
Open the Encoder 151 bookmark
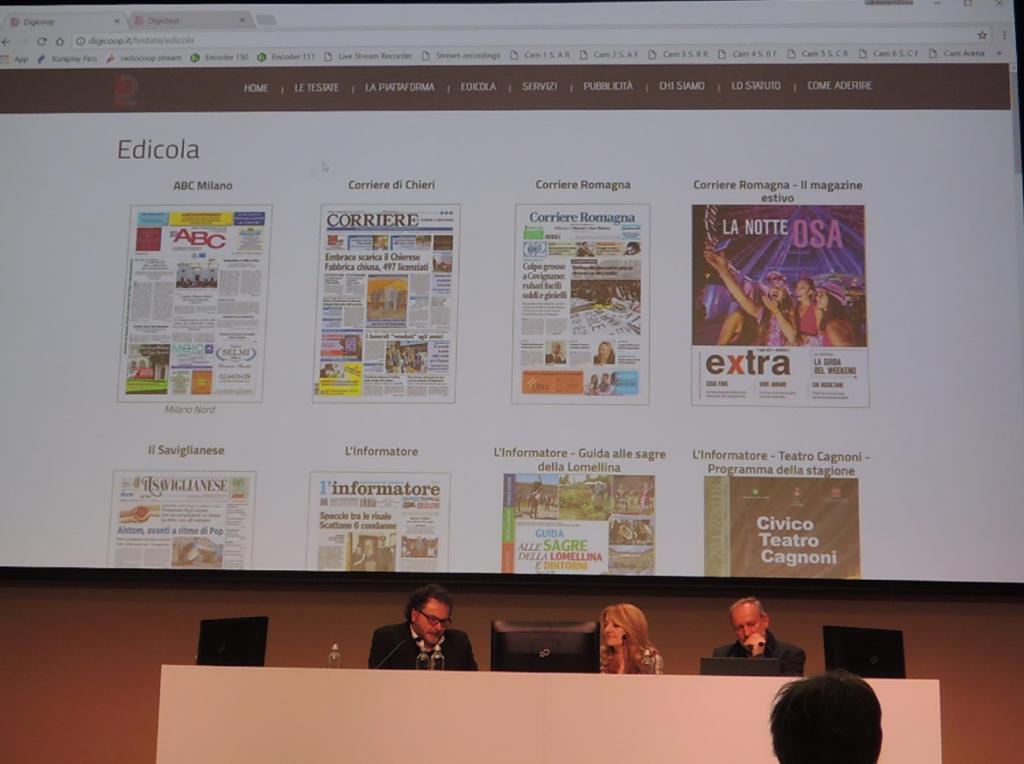tap(286, 57)
